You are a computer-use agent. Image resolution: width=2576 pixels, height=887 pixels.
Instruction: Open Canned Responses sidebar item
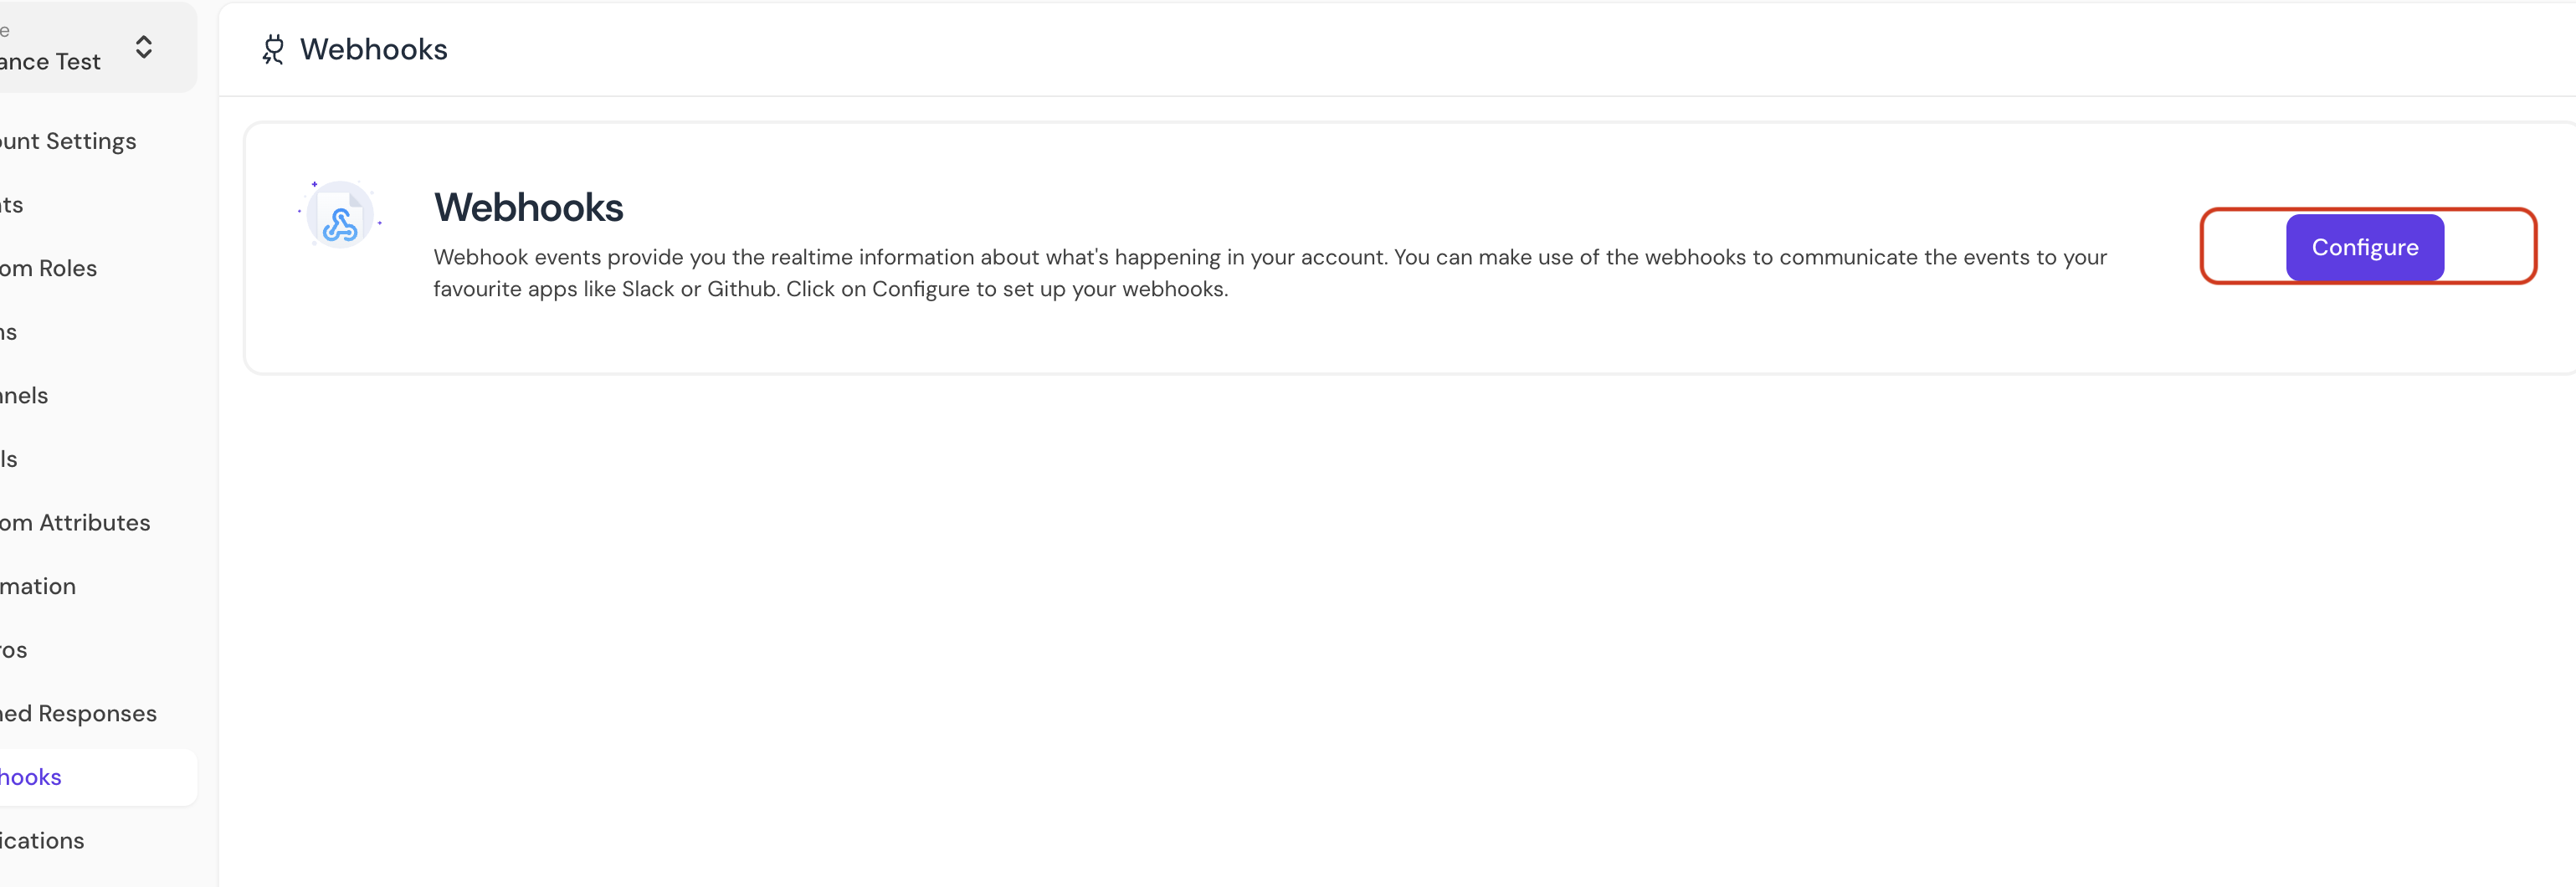click(78, 713)
